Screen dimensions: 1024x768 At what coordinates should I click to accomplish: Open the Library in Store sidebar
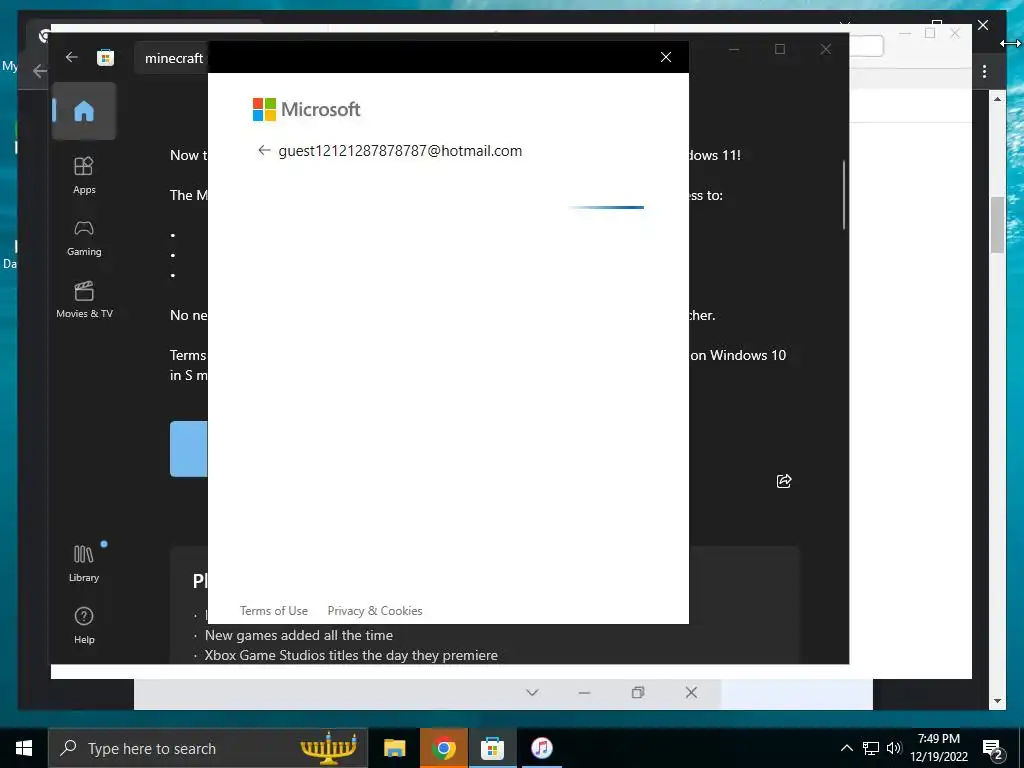click(x=84, y=564)
